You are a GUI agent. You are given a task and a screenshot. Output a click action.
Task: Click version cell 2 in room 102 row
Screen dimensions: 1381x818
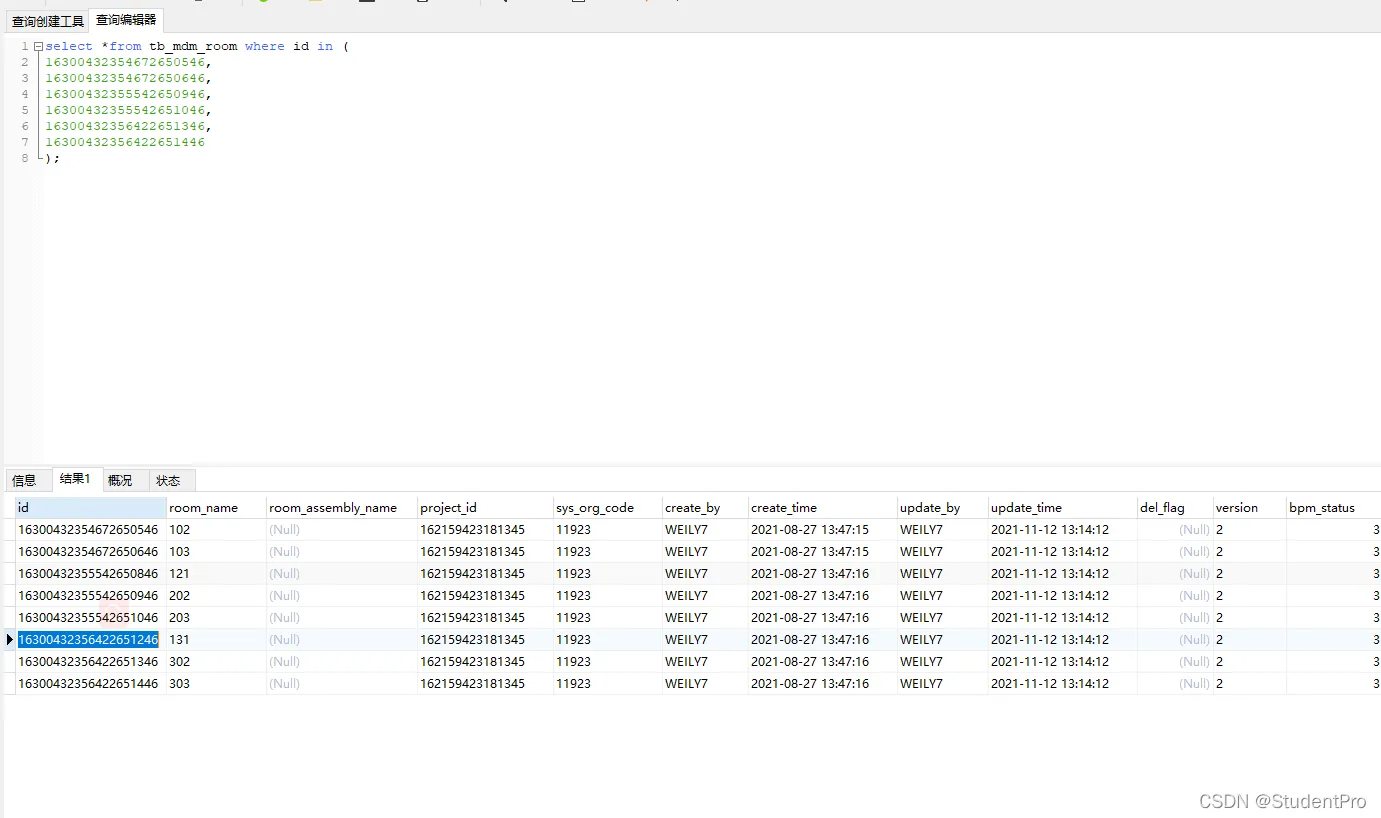(1249, 530)
